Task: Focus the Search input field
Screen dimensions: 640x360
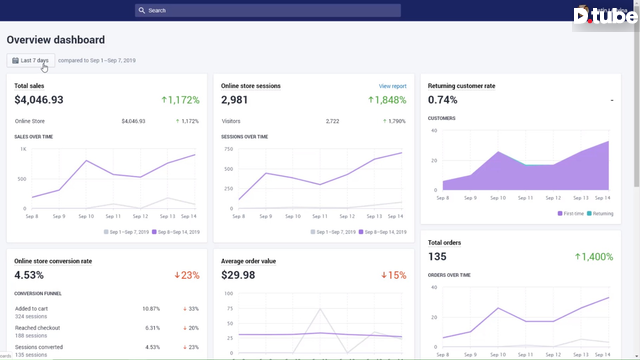Action: tap(268, 11)
